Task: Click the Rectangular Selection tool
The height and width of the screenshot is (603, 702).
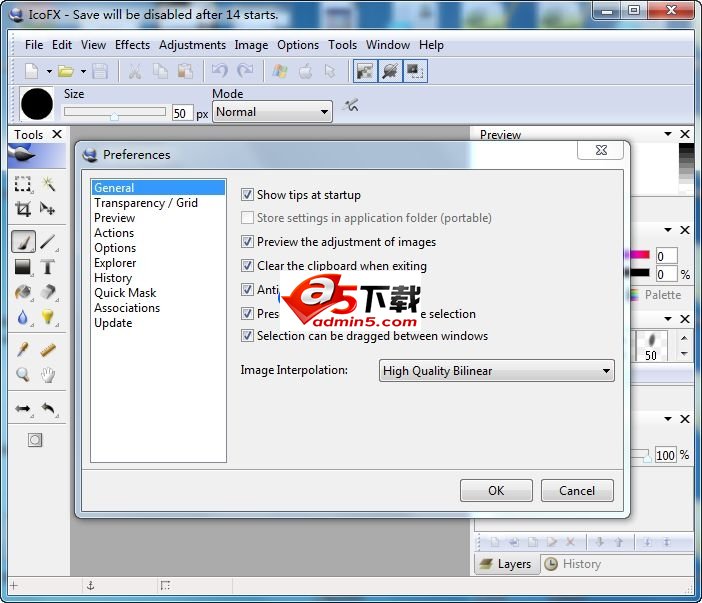Action: click(23, 185)
